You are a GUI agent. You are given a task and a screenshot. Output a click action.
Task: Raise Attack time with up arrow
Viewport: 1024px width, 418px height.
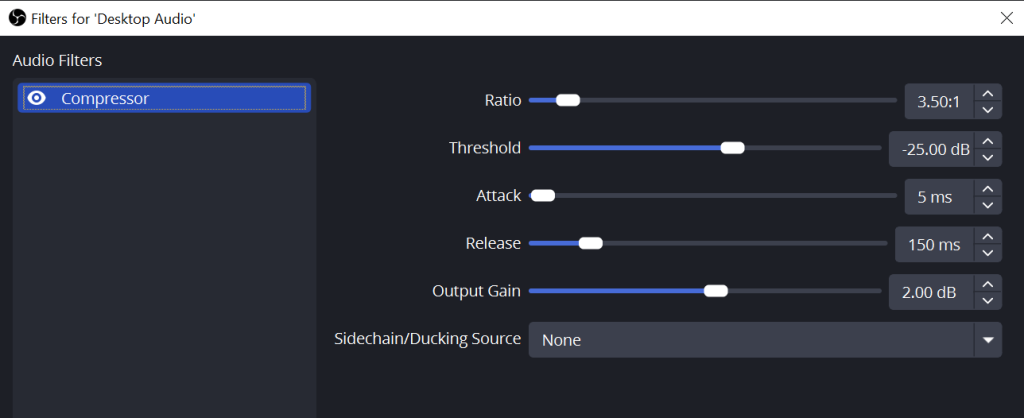988,188
